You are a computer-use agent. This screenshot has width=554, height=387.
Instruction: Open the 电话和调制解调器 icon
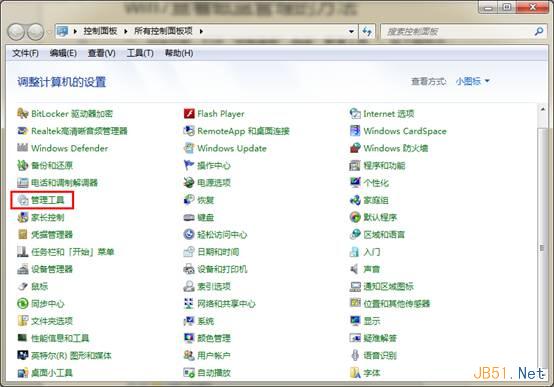tap(23, 182)
